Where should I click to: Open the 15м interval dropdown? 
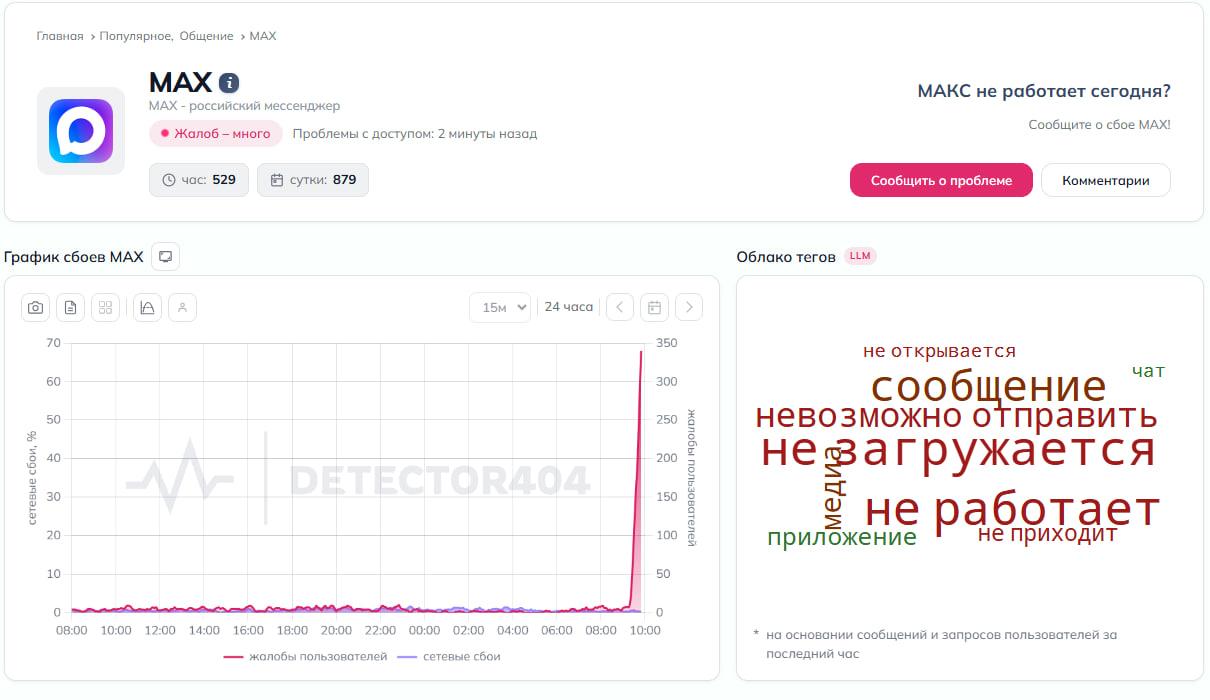[499, 307]
